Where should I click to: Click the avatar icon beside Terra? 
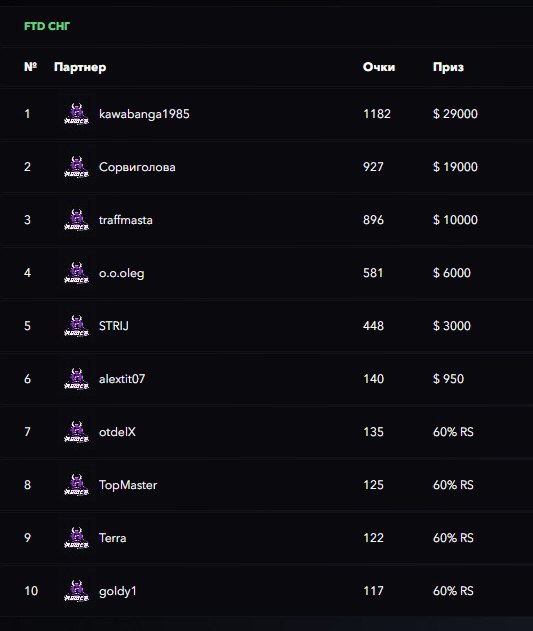point(76,538)
